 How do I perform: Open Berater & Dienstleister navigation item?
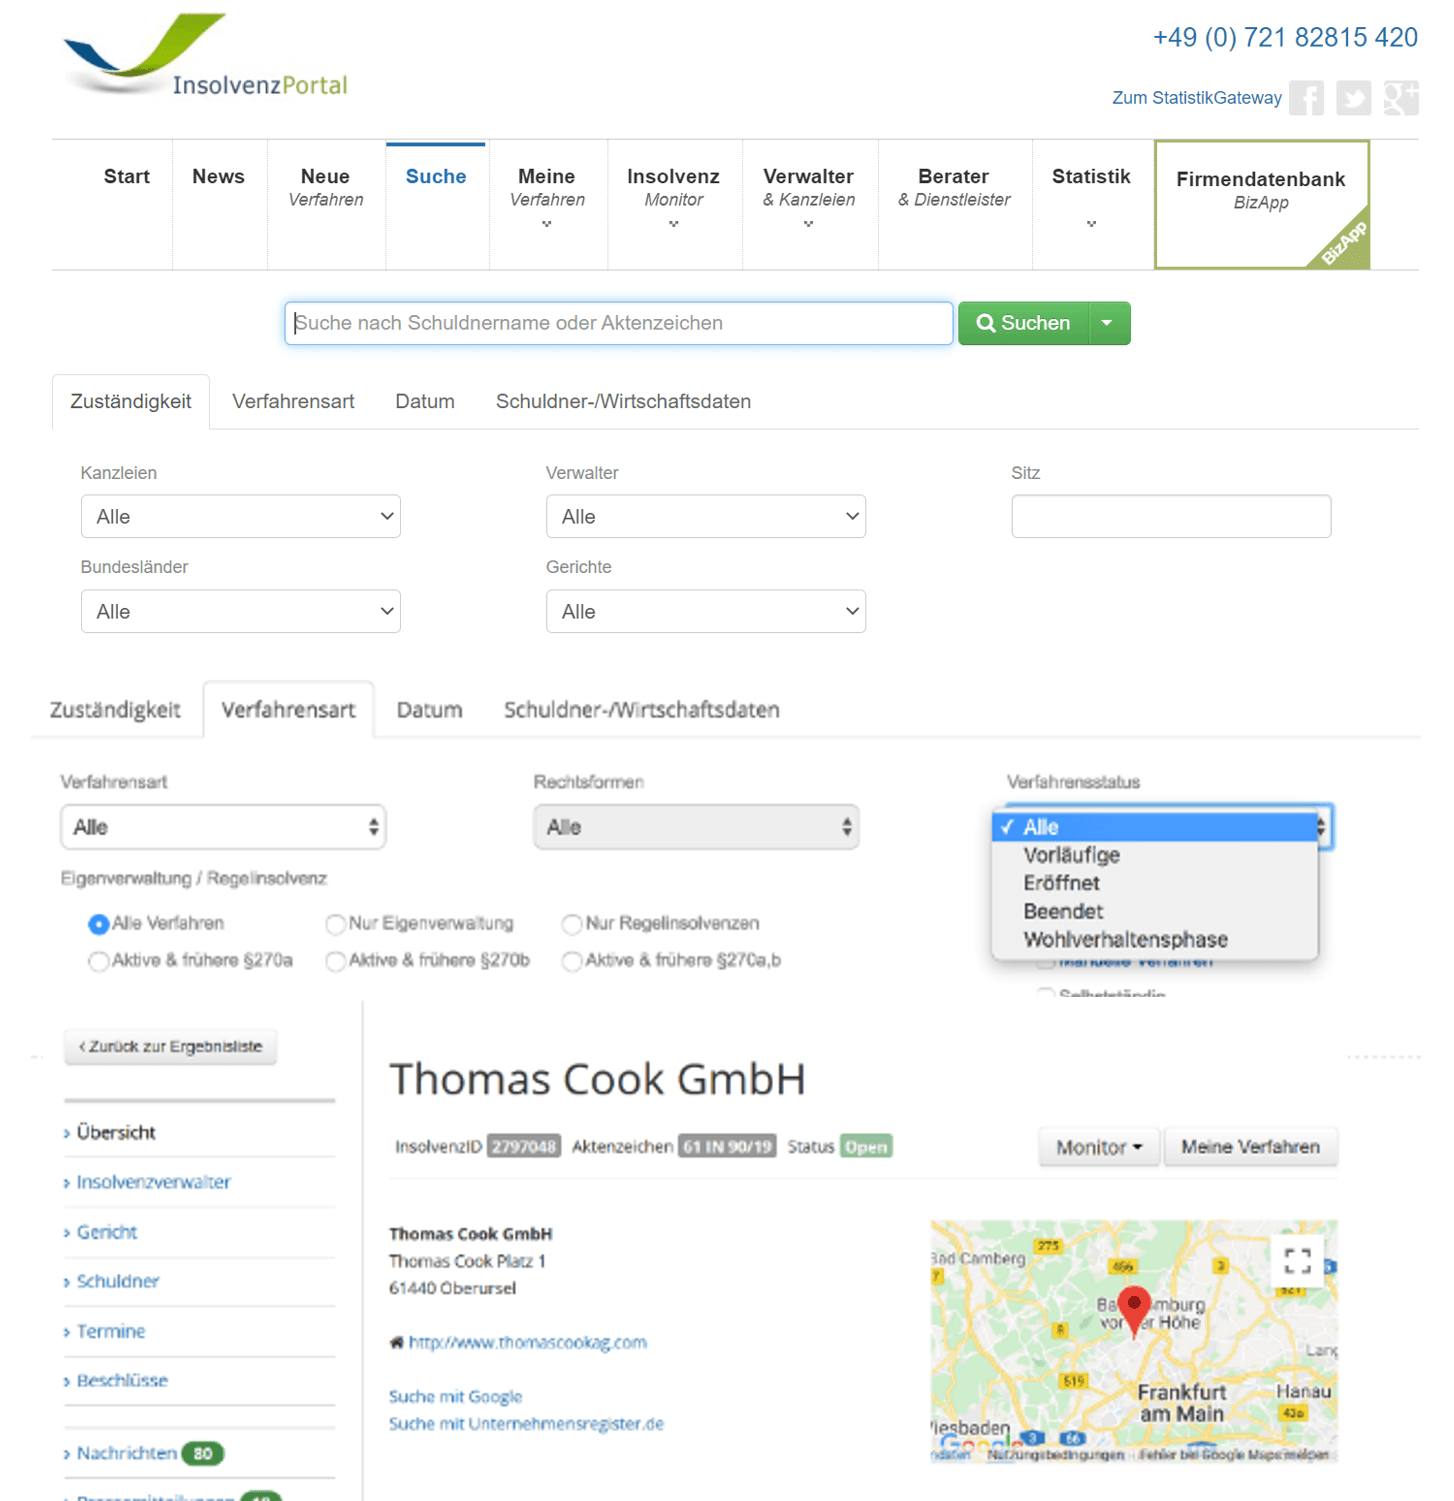pyautogui.click(x=954, y=187)
